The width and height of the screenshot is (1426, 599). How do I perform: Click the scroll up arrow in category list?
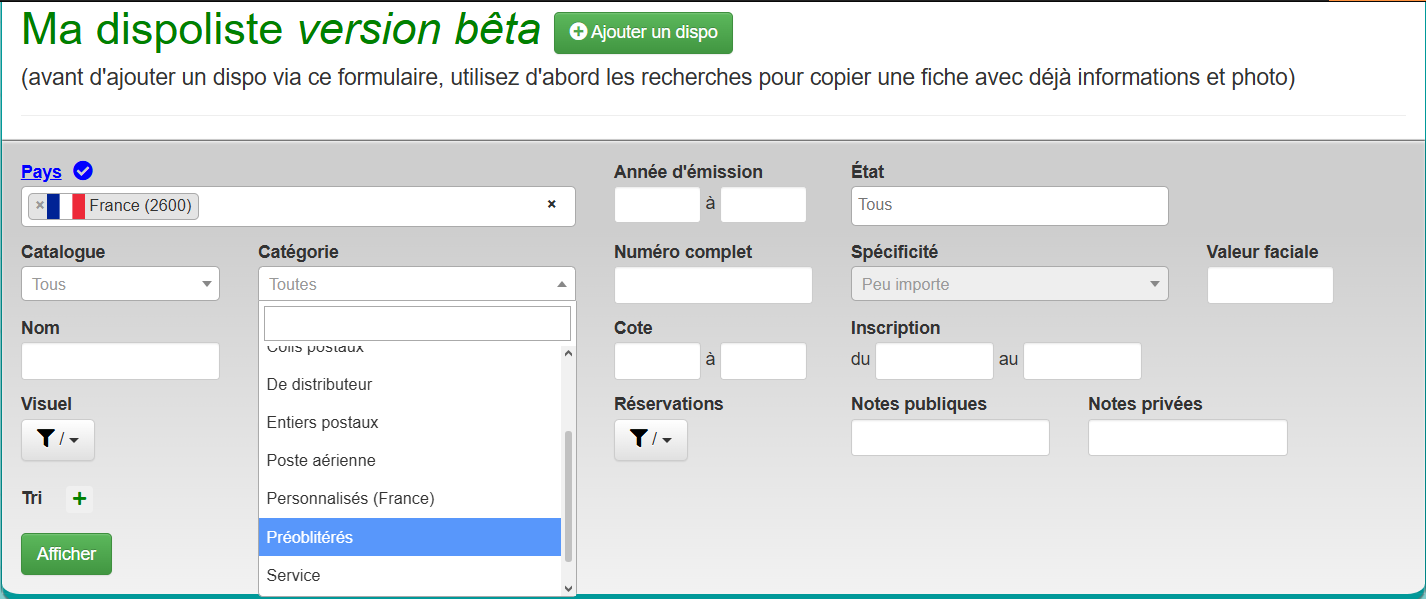coord(568,353)
